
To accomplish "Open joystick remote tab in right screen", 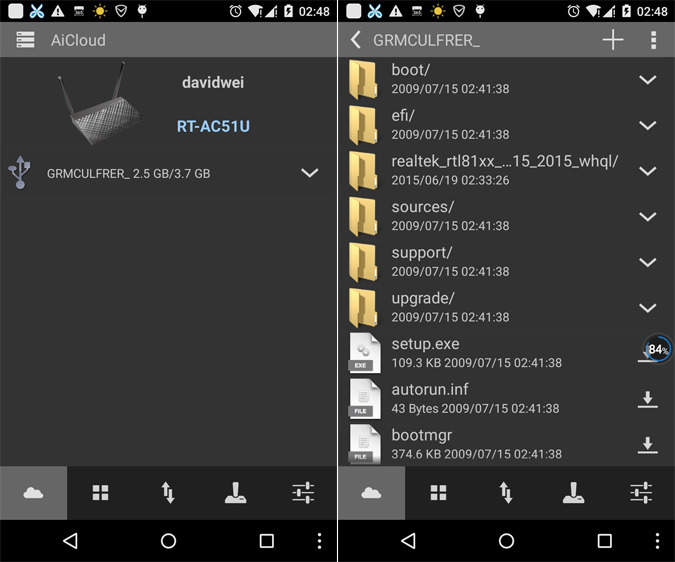I will 573,492.
